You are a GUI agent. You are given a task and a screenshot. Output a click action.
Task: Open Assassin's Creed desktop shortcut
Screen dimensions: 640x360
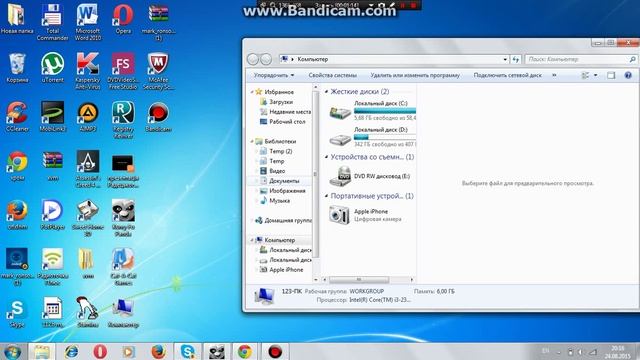(87, 169)
